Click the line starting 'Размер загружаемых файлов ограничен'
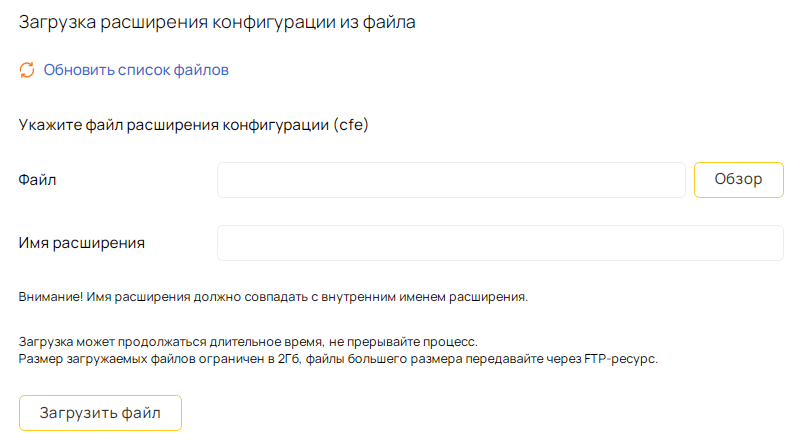Viewport: 812px width, 444px height. pos(338,359)
